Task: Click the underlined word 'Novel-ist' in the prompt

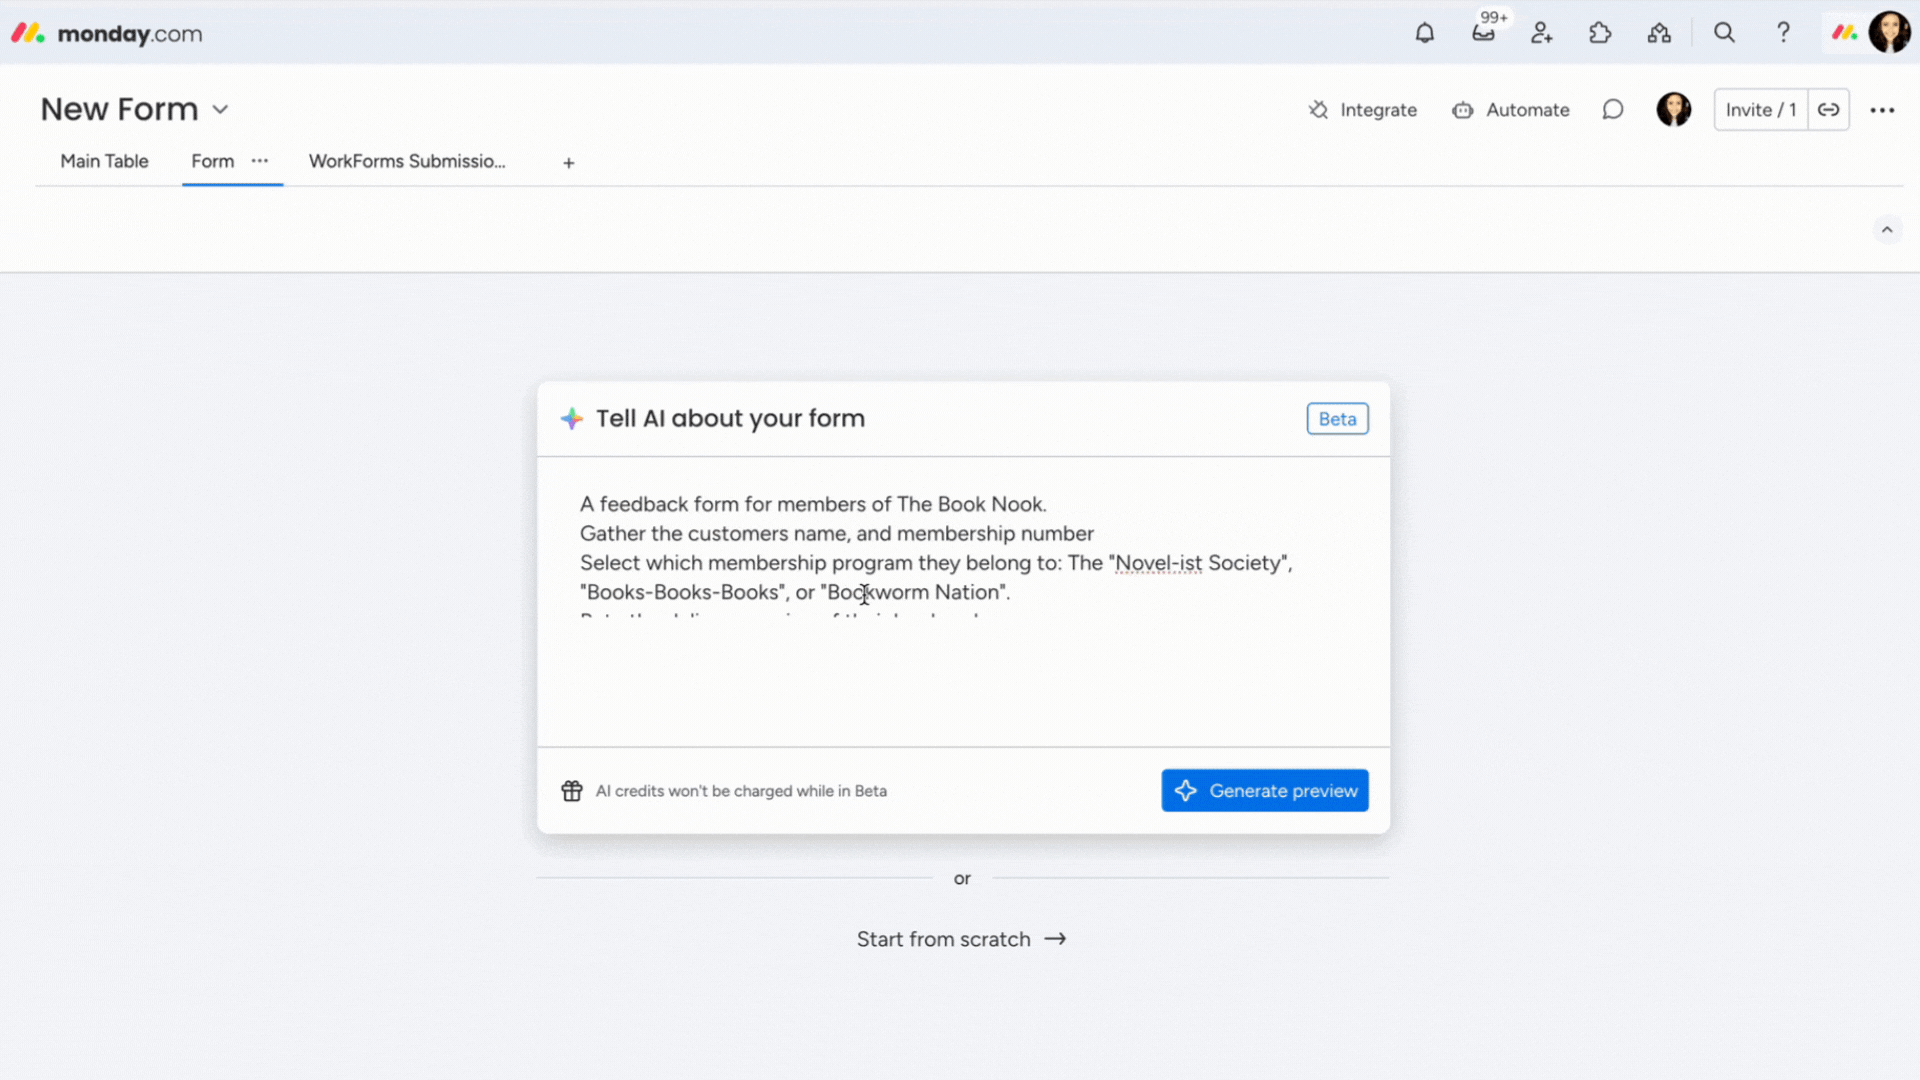Action: tap(1159, 563)
